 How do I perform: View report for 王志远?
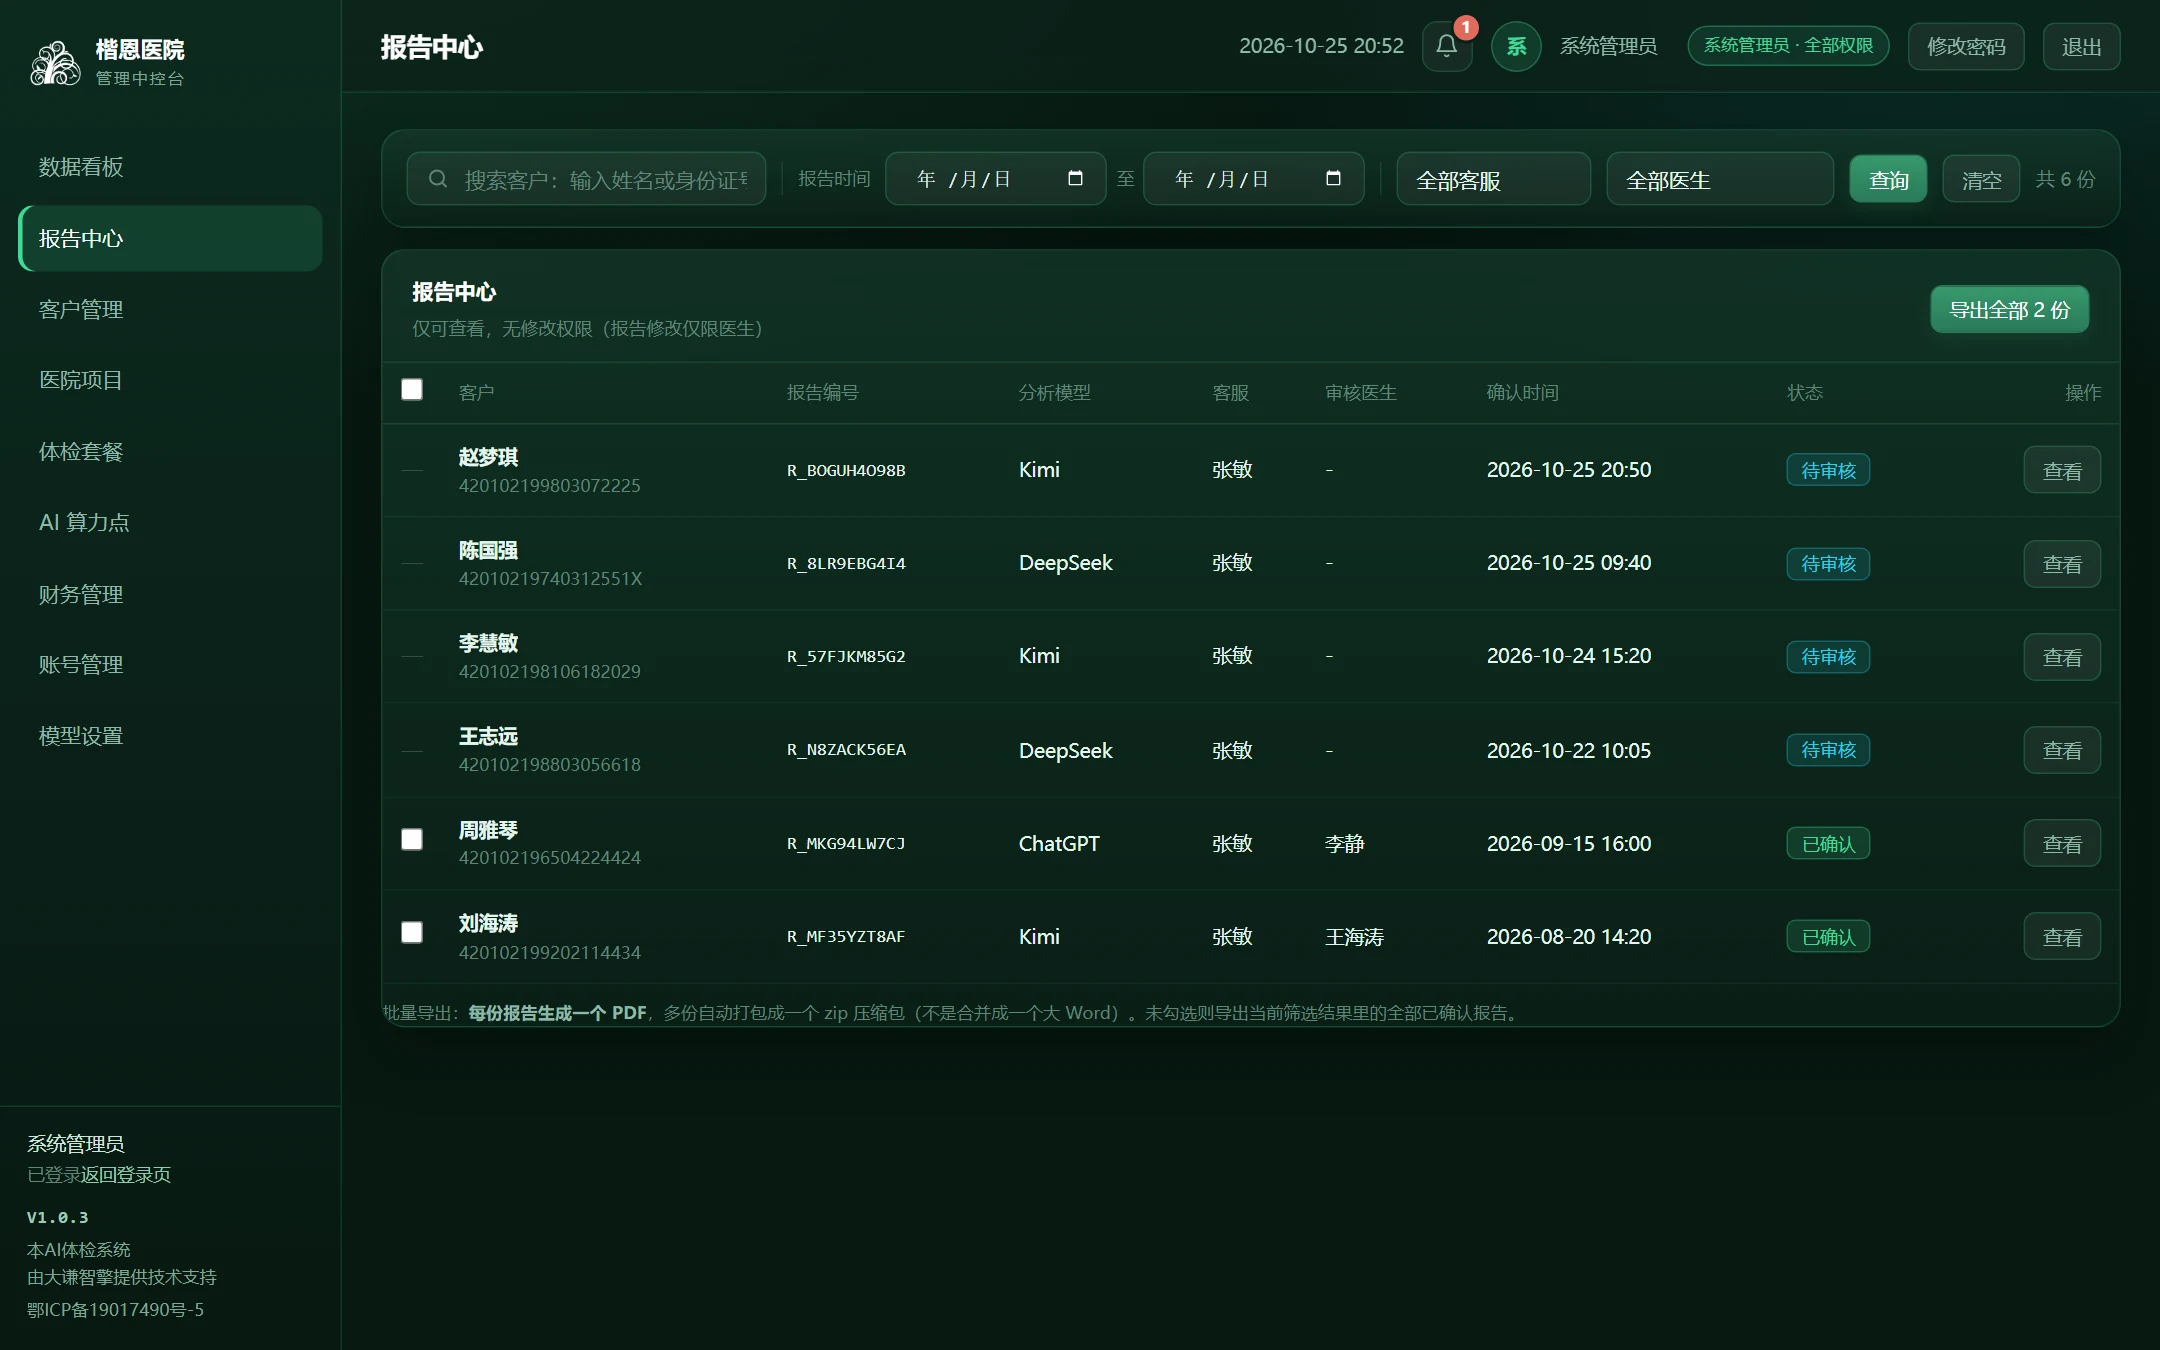[x=2062, y=750]
